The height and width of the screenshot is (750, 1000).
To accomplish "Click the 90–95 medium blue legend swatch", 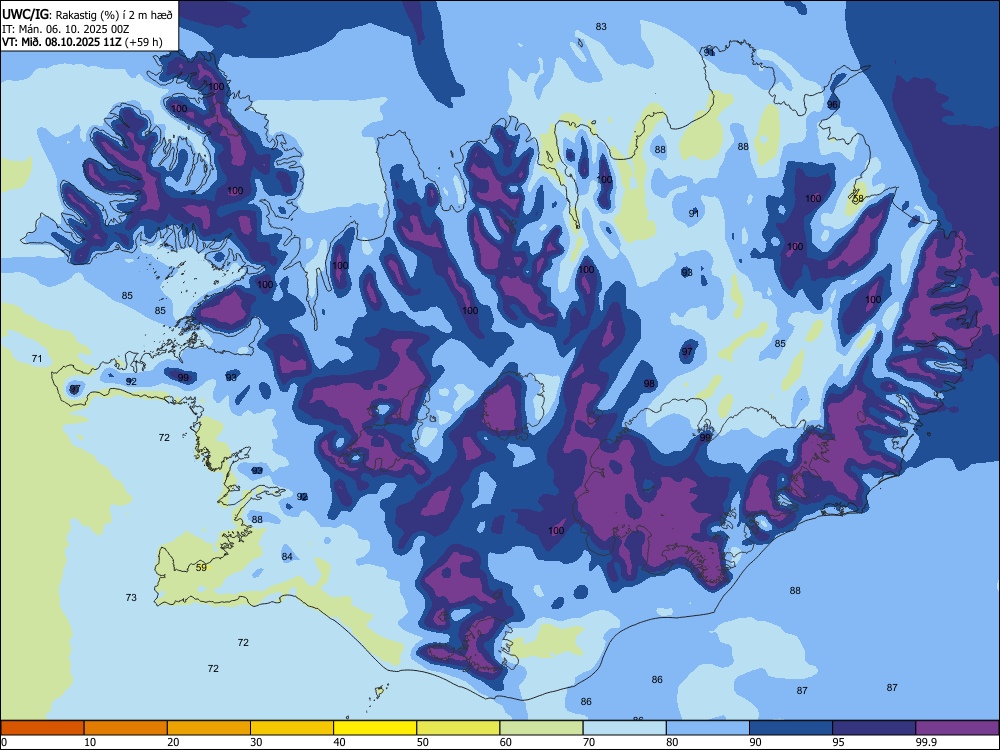I will (x=791, y=728).
